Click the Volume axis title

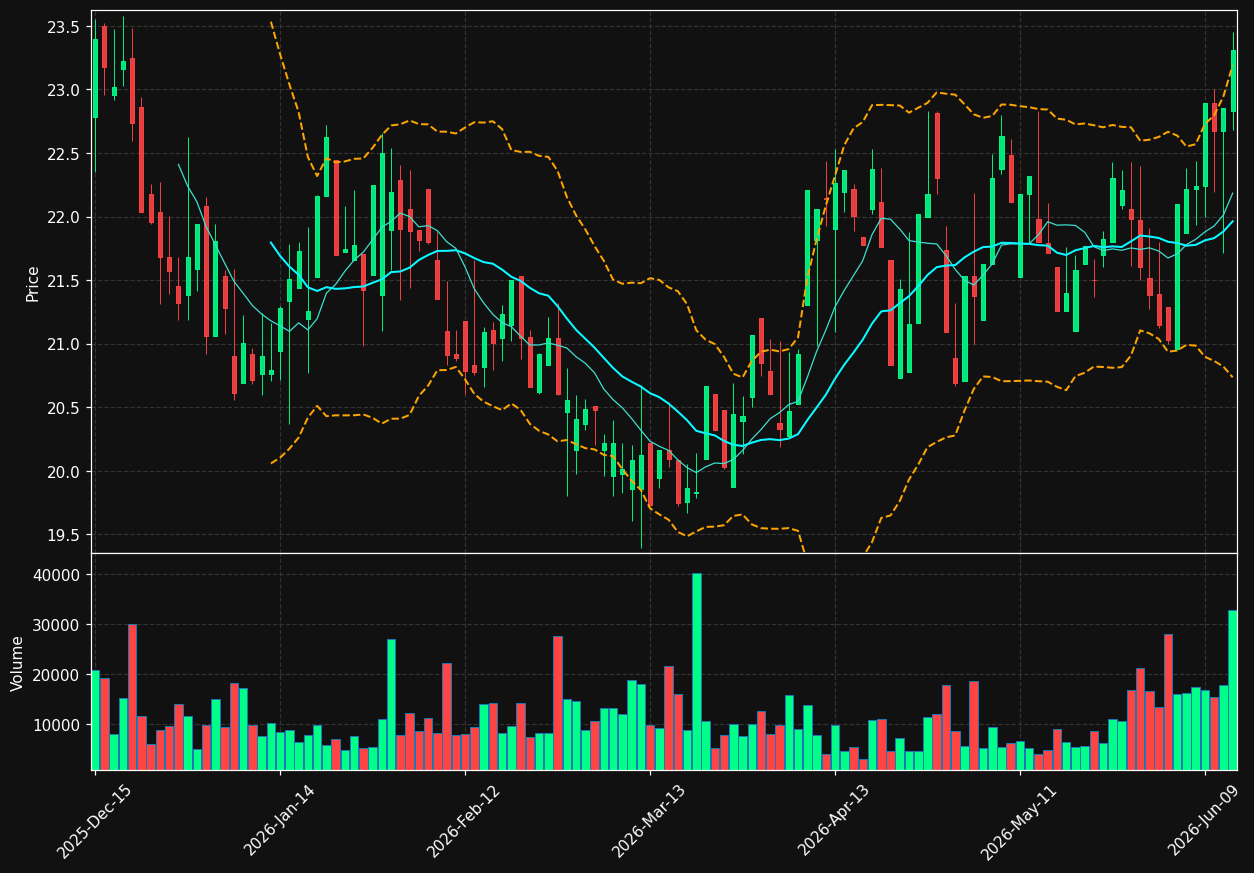17,663
